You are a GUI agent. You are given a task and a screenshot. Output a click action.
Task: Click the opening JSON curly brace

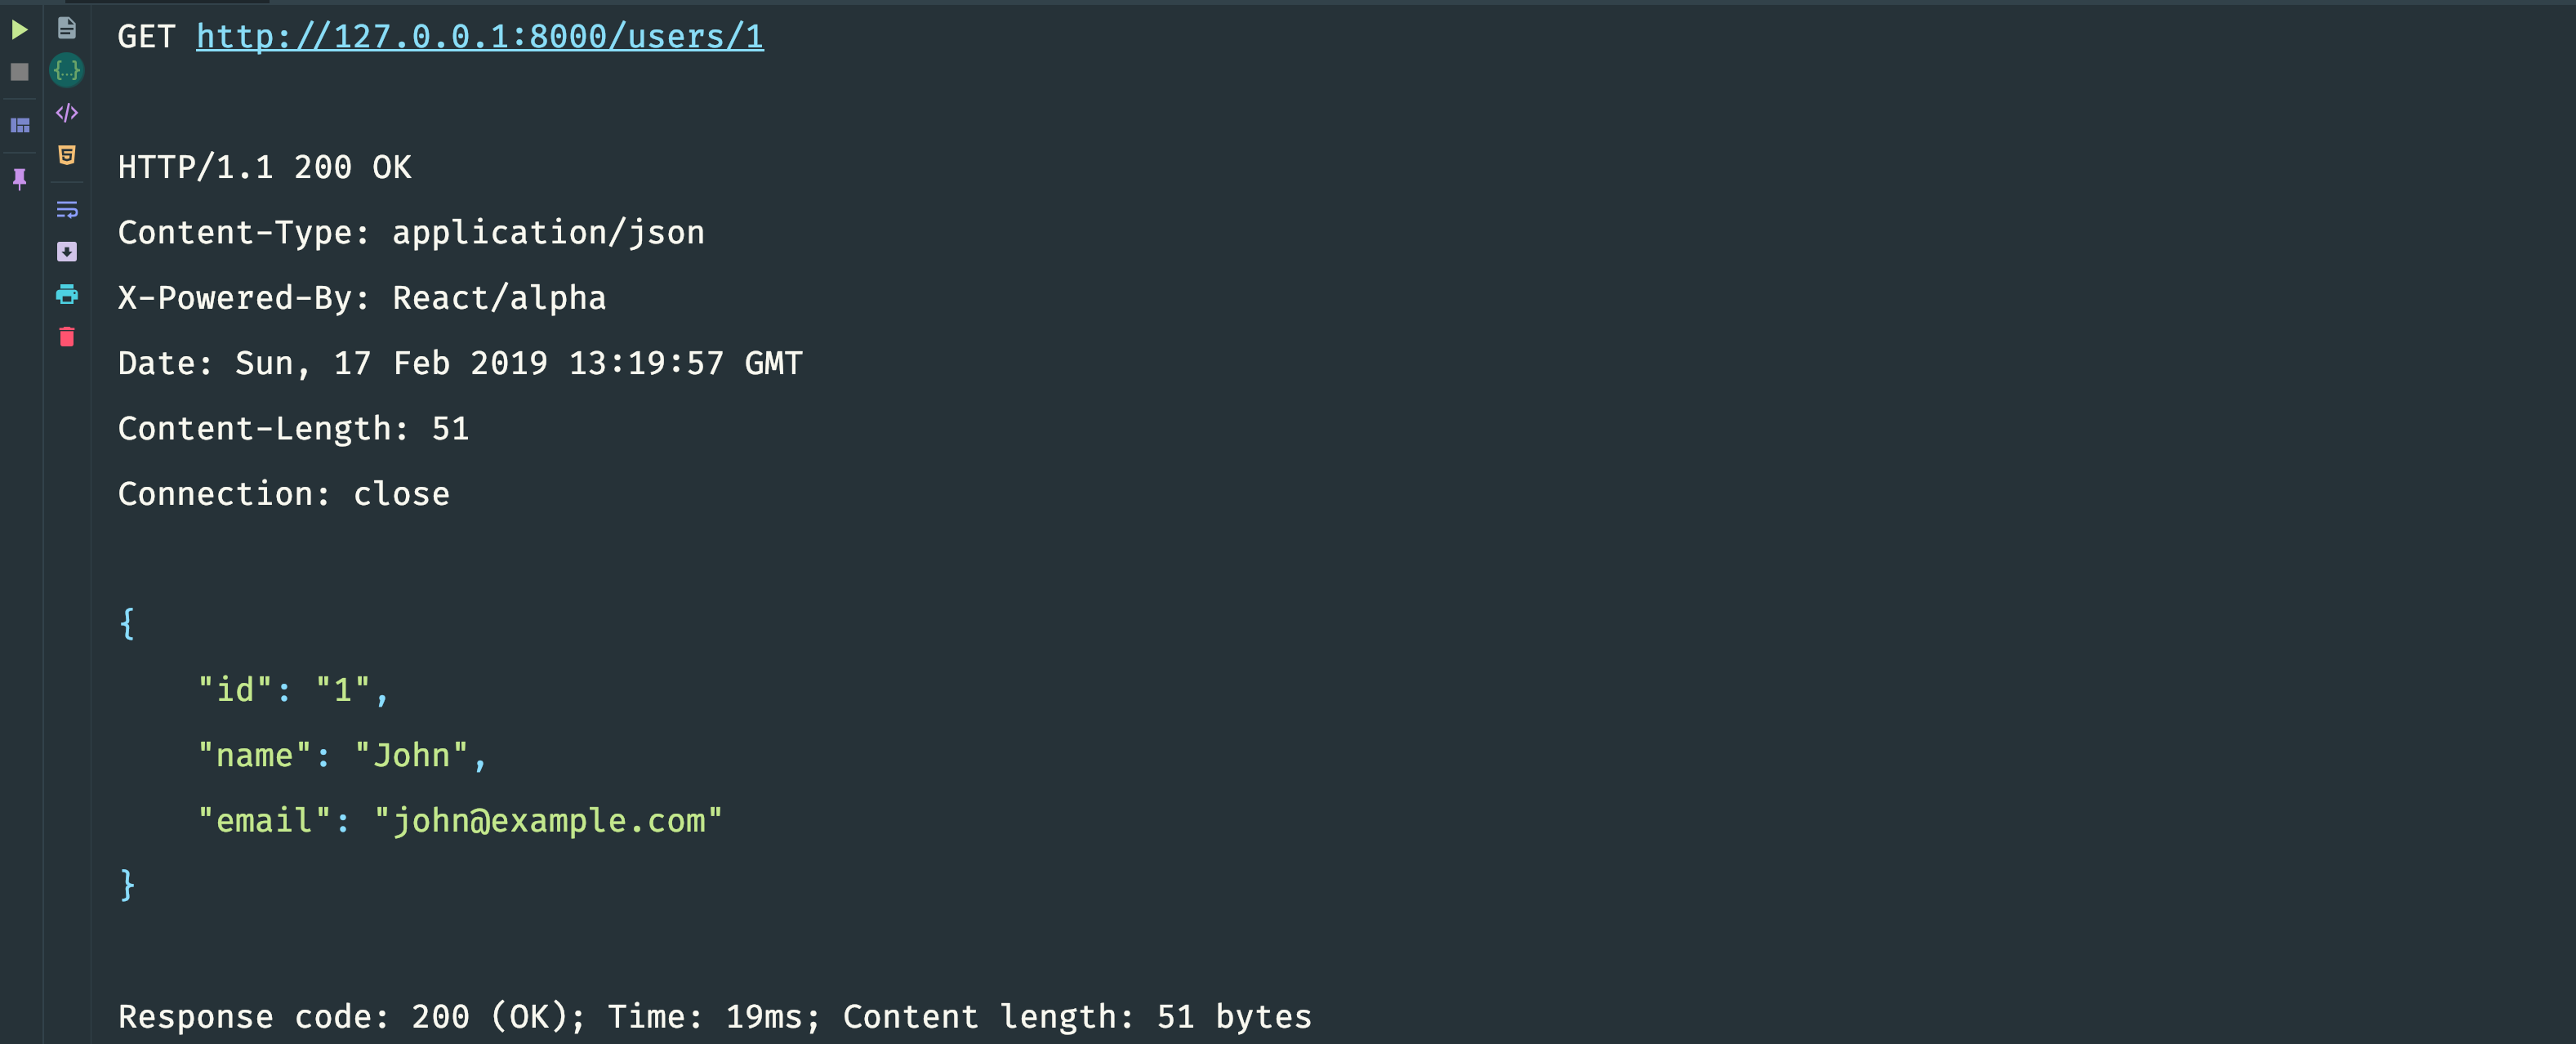point(127,624)
